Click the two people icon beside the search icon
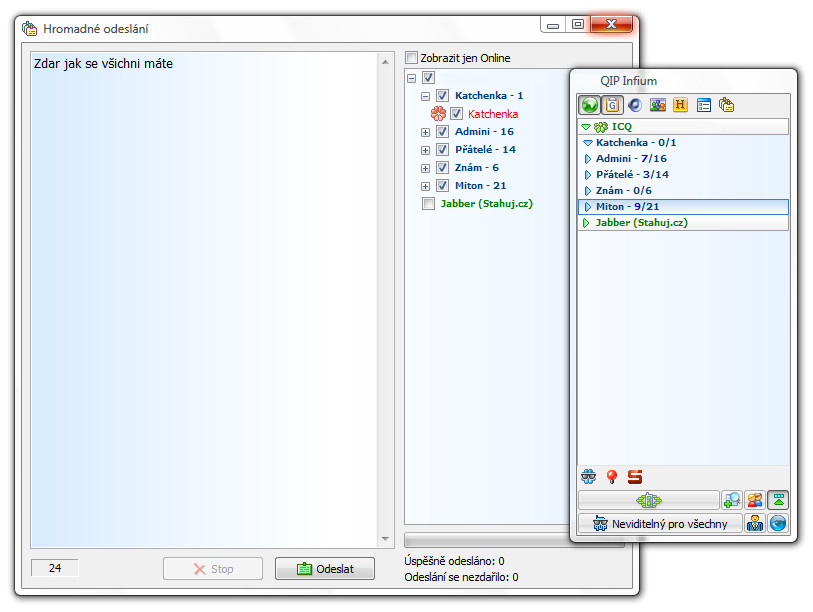Screen dimensions: 813x612 [755, 500]
